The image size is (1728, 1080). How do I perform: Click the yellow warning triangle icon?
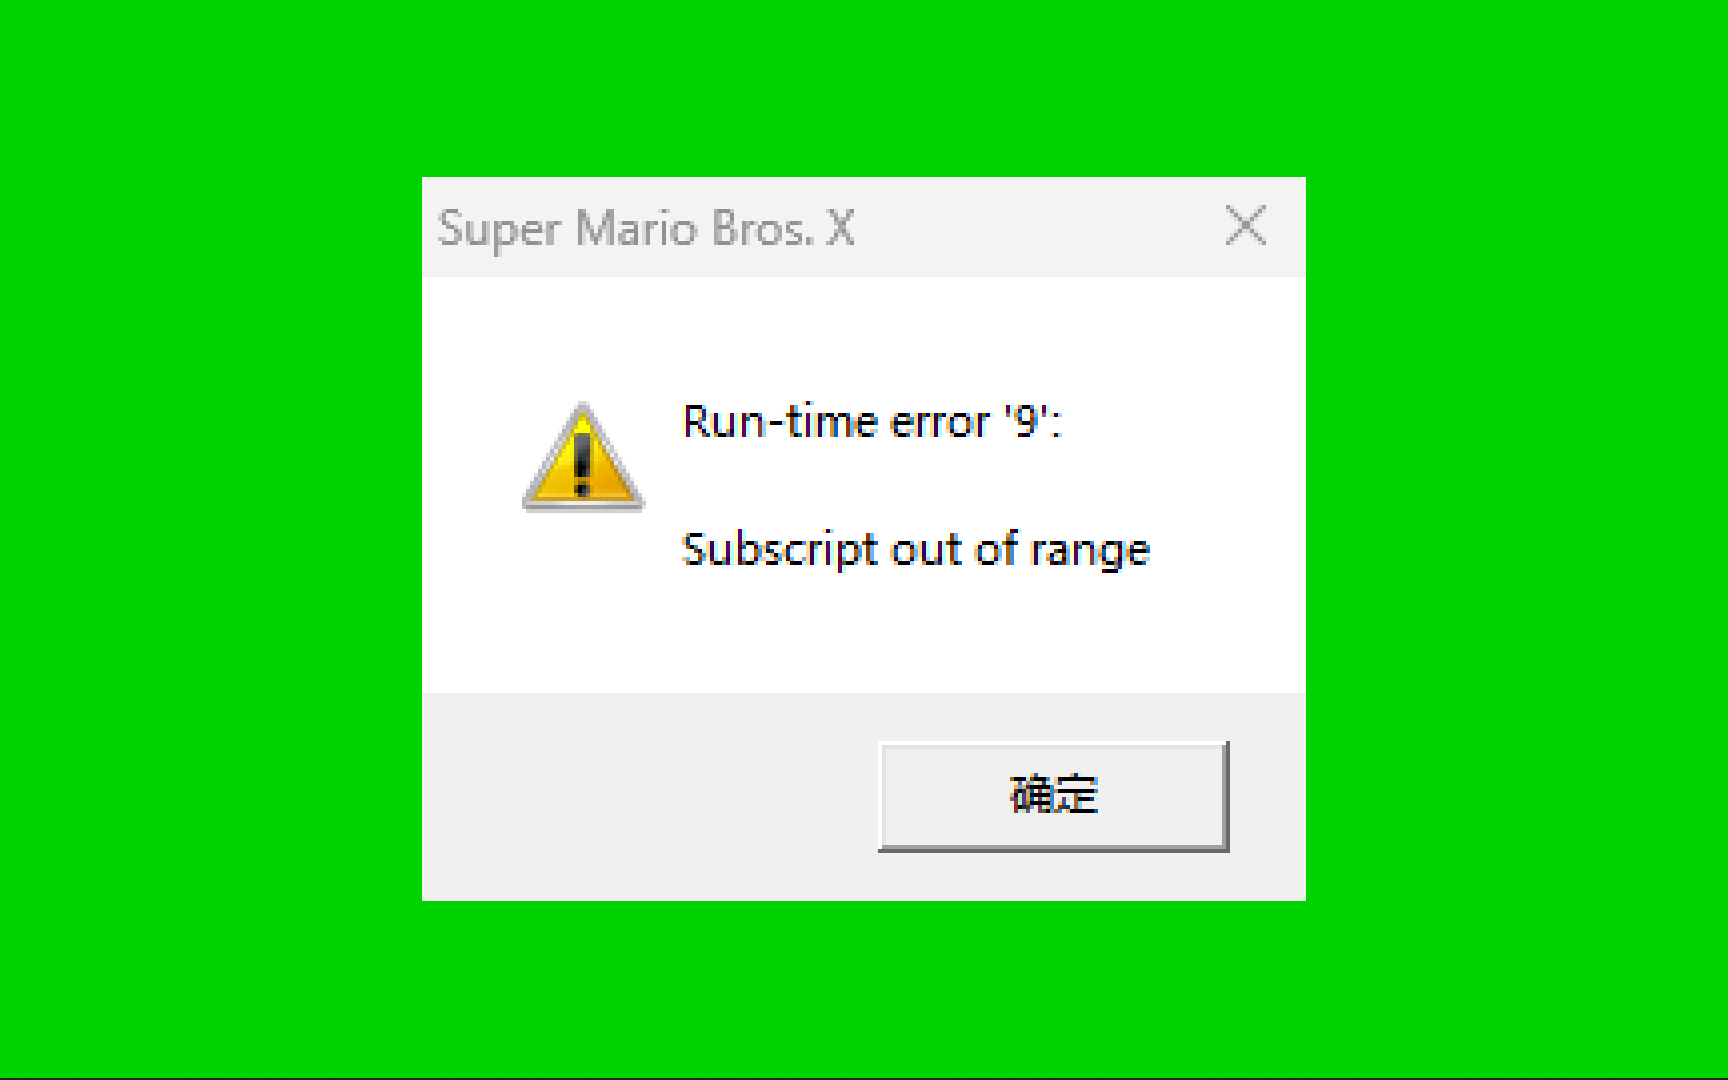click(583, 457)
